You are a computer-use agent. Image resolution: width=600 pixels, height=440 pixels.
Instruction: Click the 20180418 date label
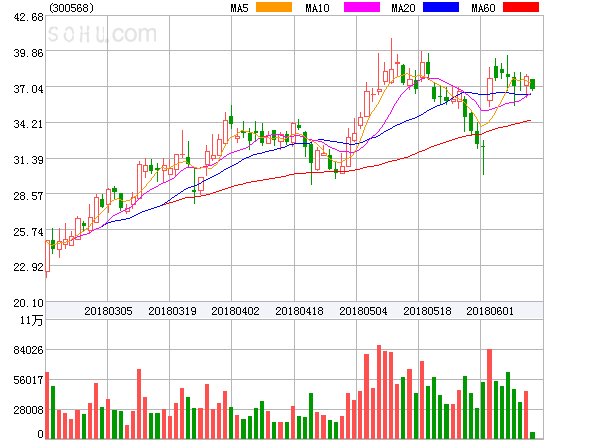tap(299, 311)
